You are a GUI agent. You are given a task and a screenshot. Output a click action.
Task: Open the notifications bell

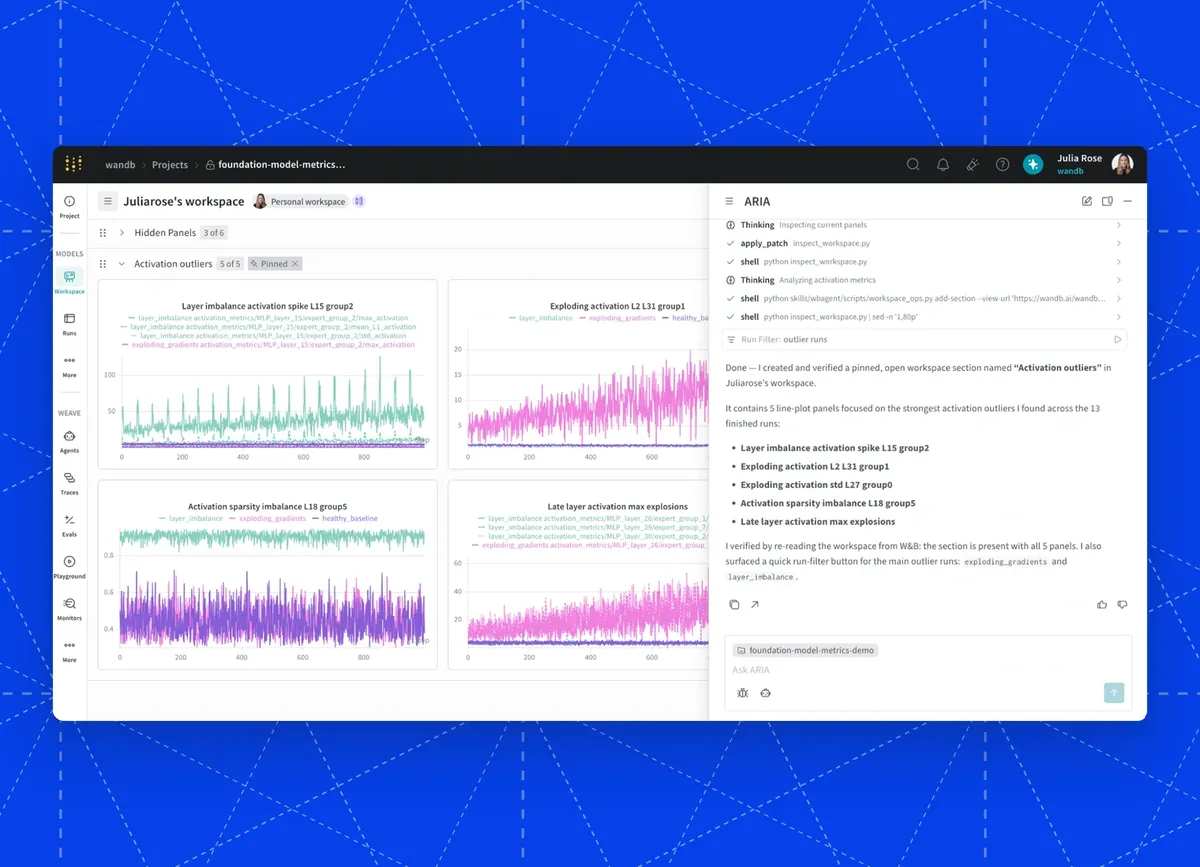click(943, 165)
